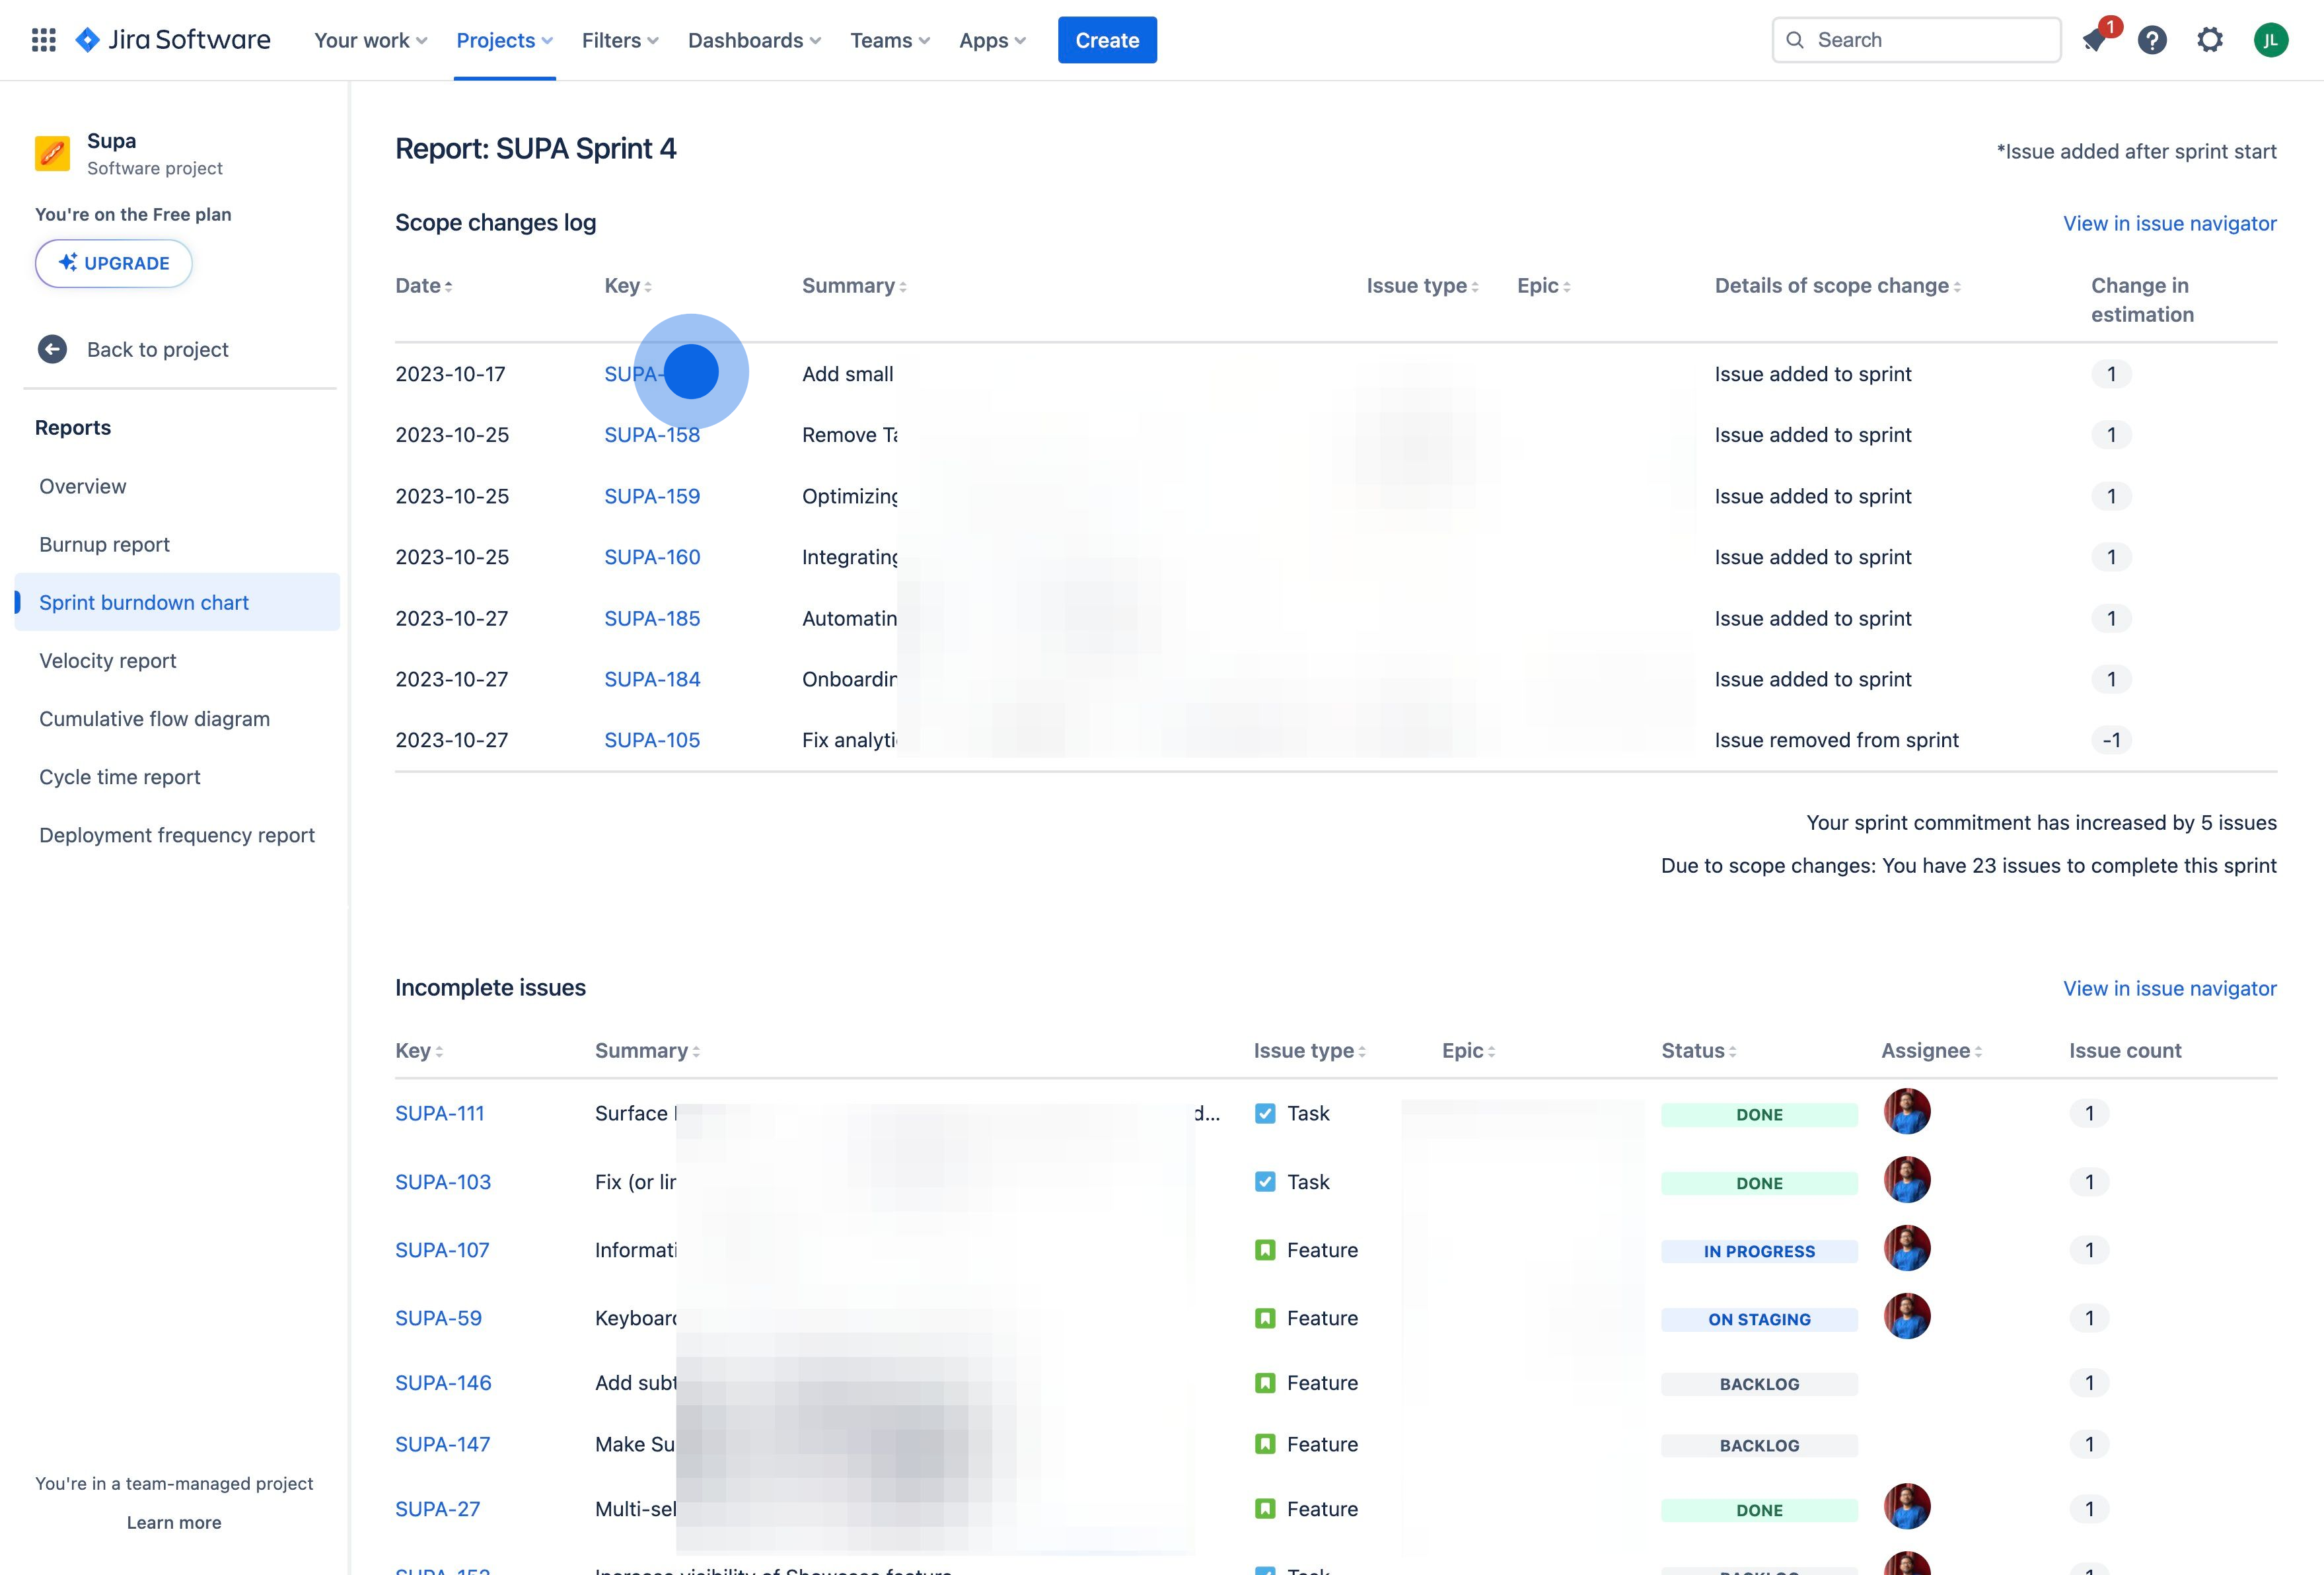Open the settings gear icon
This screenshot has height=1575, width=2324.
pos(2210,40)
